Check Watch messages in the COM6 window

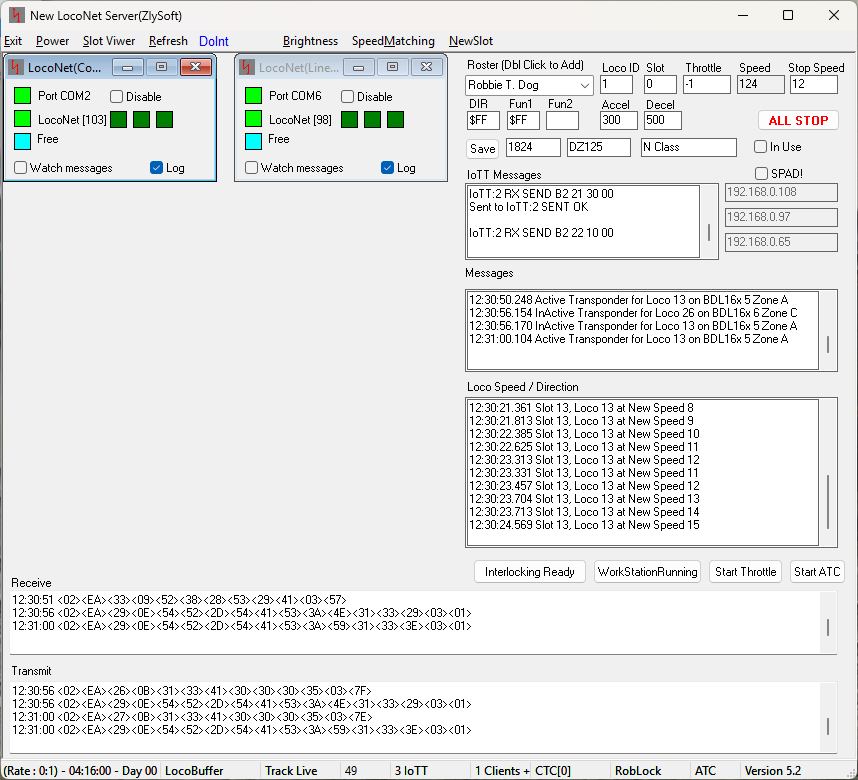point(252,168)
